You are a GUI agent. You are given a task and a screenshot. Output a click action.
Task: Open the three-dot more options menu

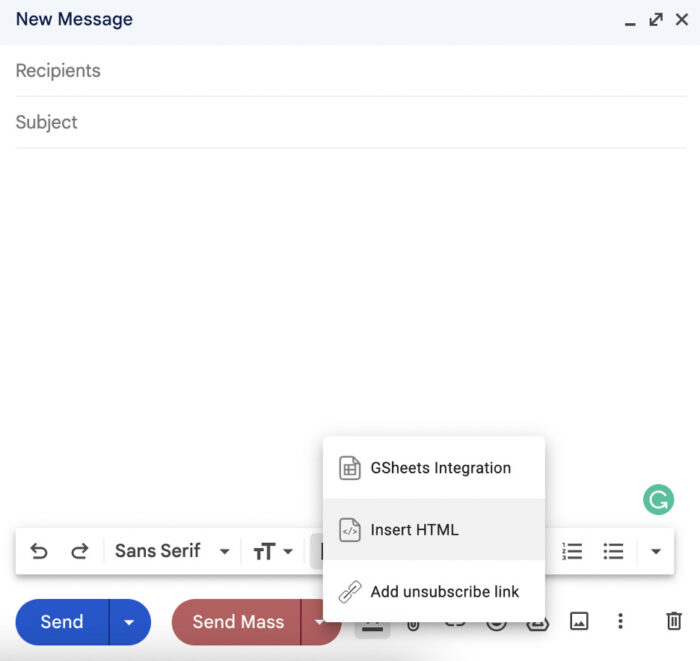tap(620, 622)
